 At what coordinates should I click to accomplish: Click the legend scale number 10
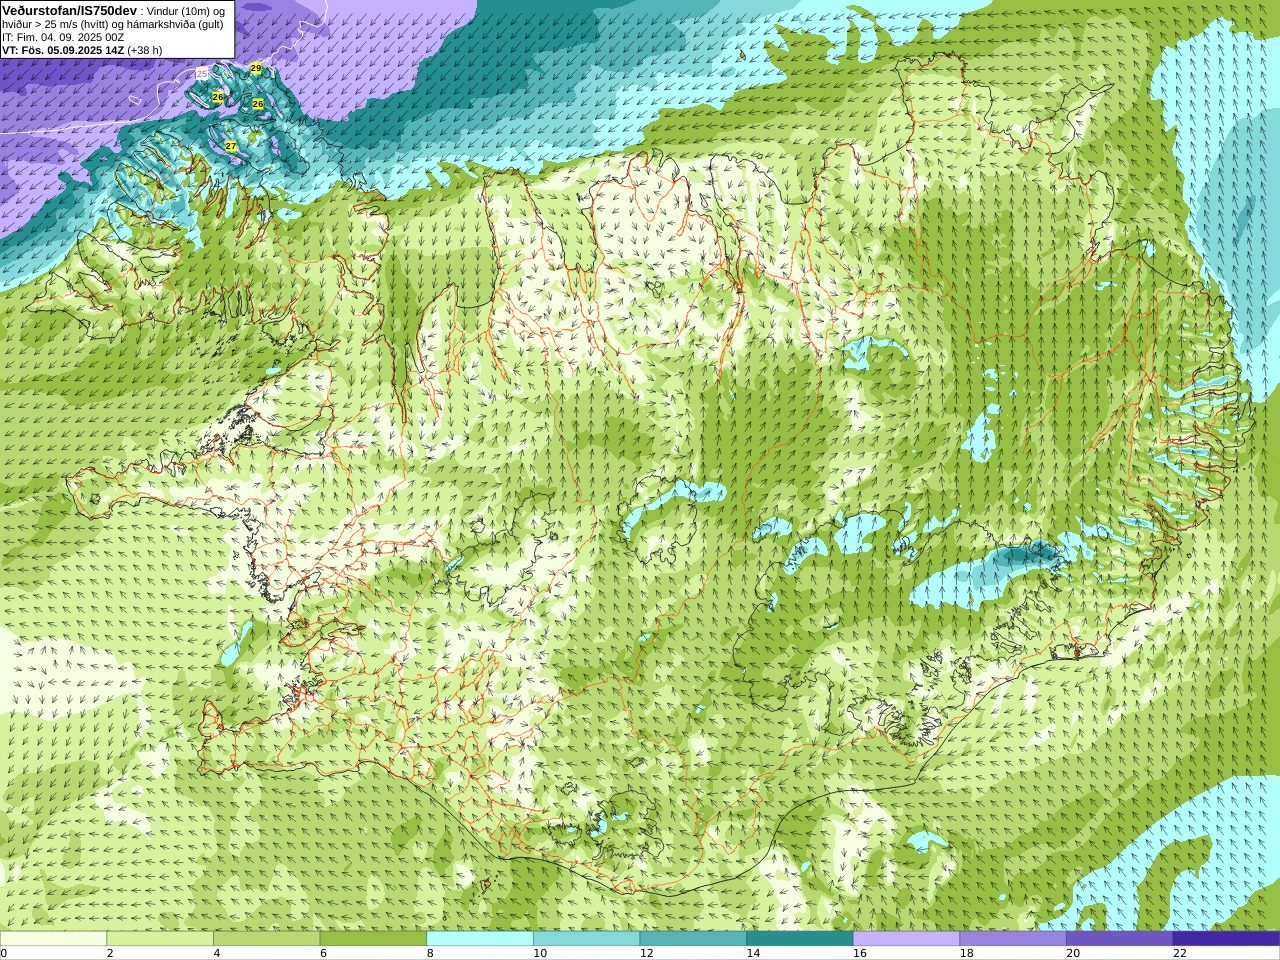(x=540, y=953)
